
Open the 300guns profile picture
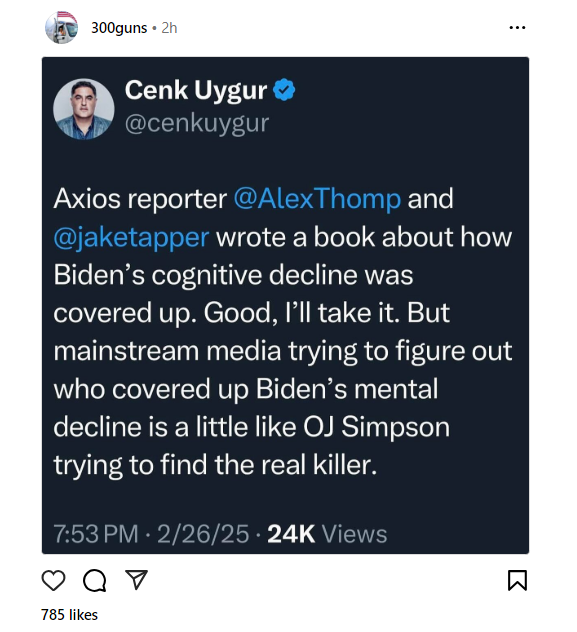click(61, 27)
